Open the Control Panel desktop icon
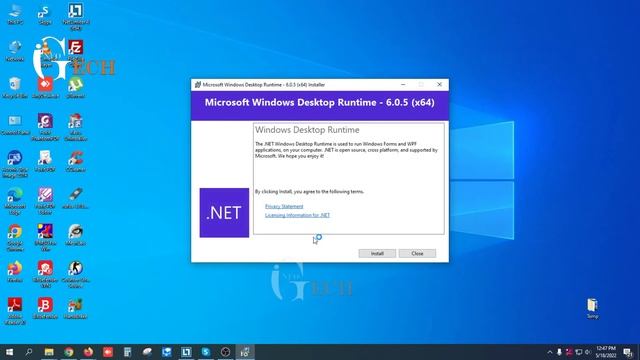The image size is (640, 360). click(x=15, y=125)
